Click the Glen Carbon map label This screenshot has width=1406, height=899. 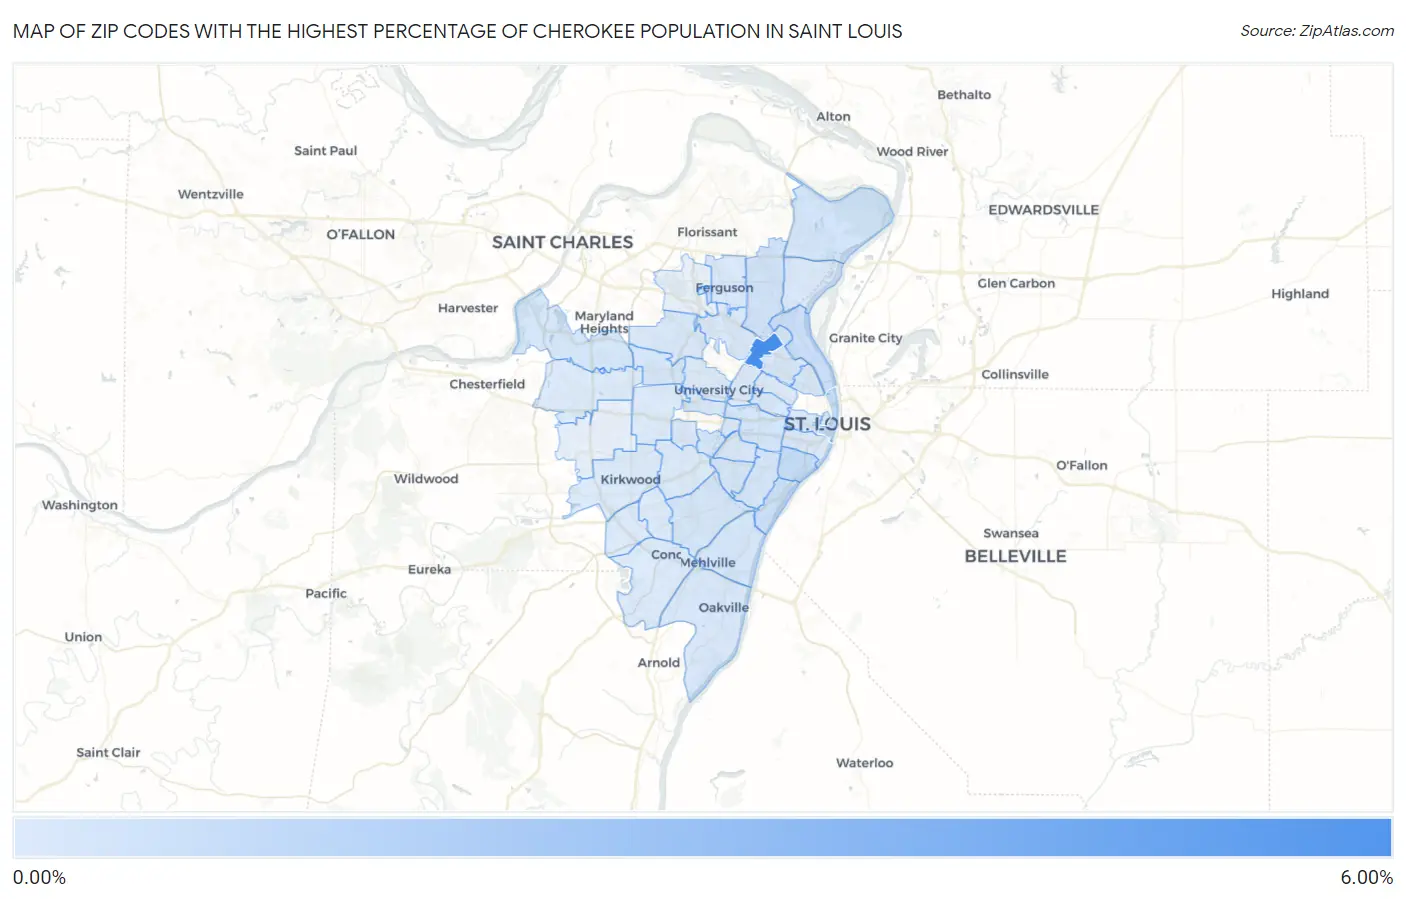coord(1016,284)
